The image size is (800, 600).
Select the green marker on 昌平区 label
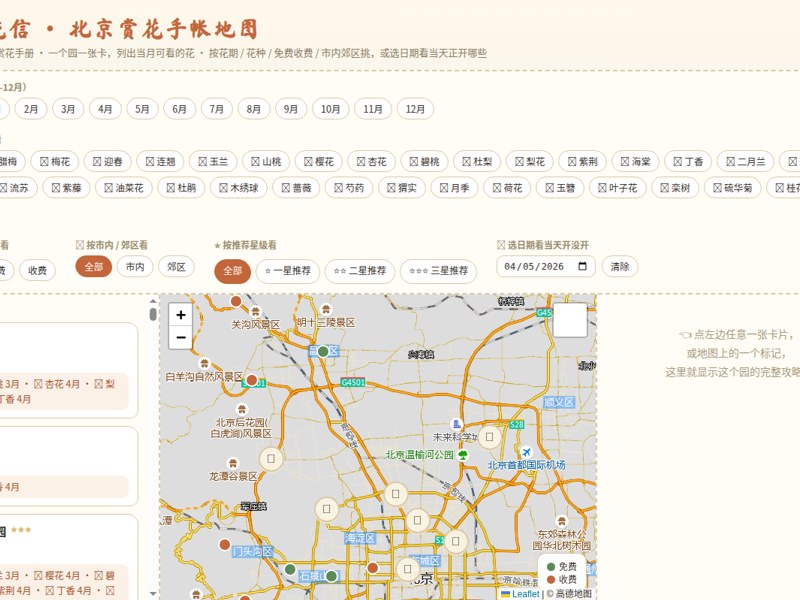click(323, 352)
